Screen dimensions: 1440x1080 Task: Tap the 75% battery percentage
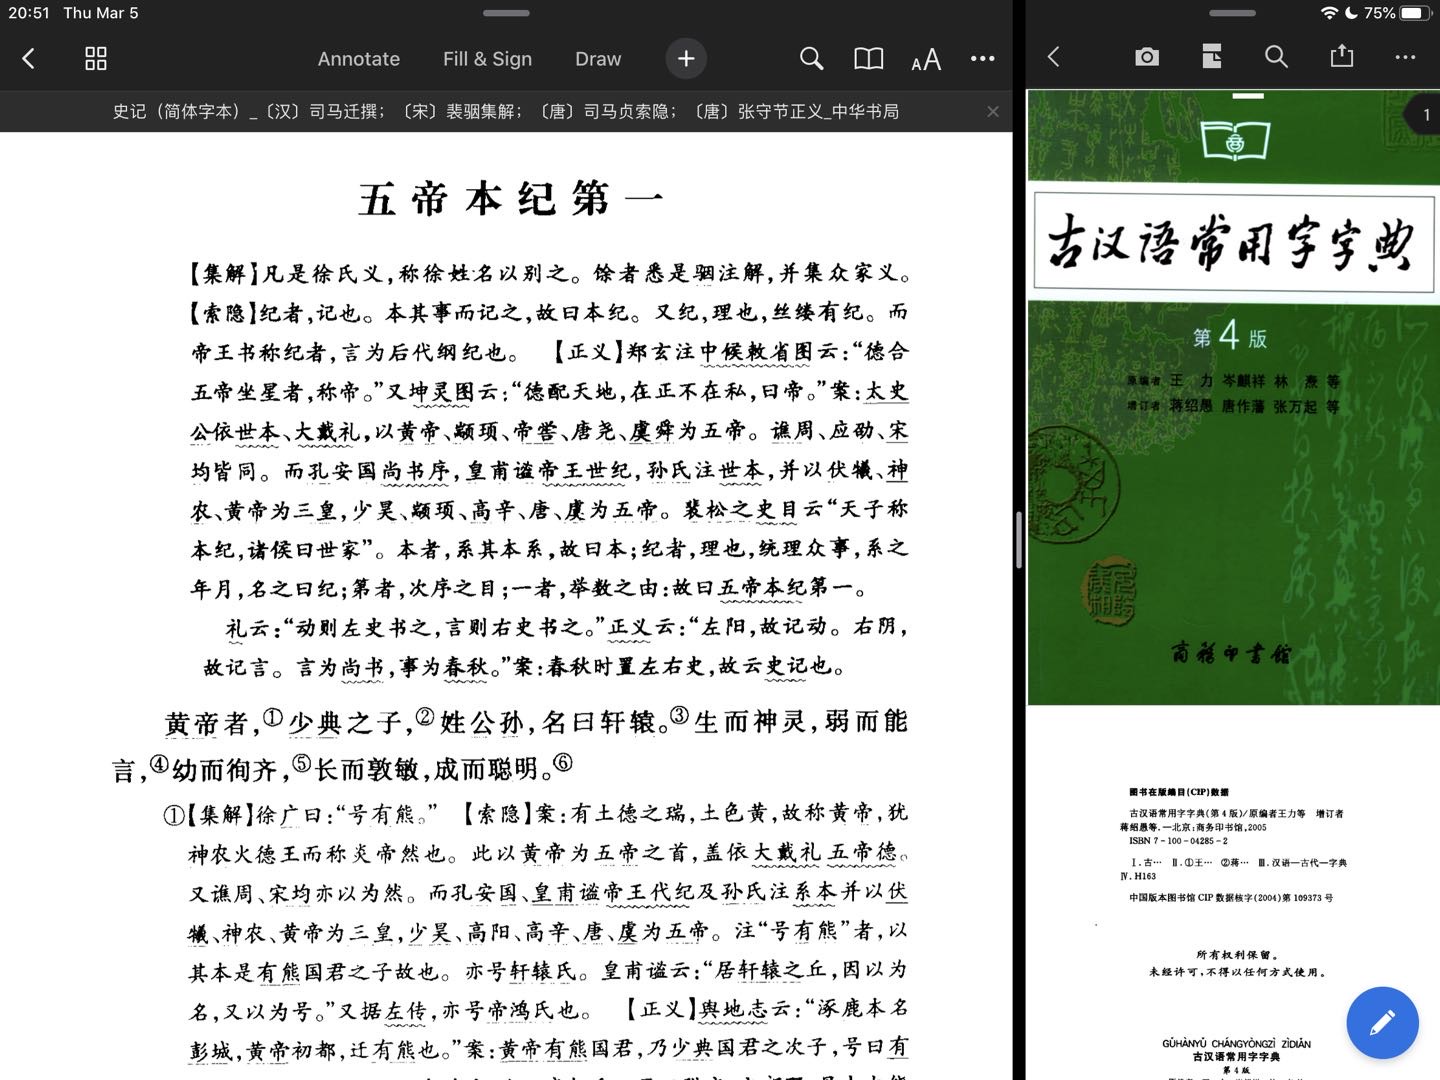coord(1380,13)
